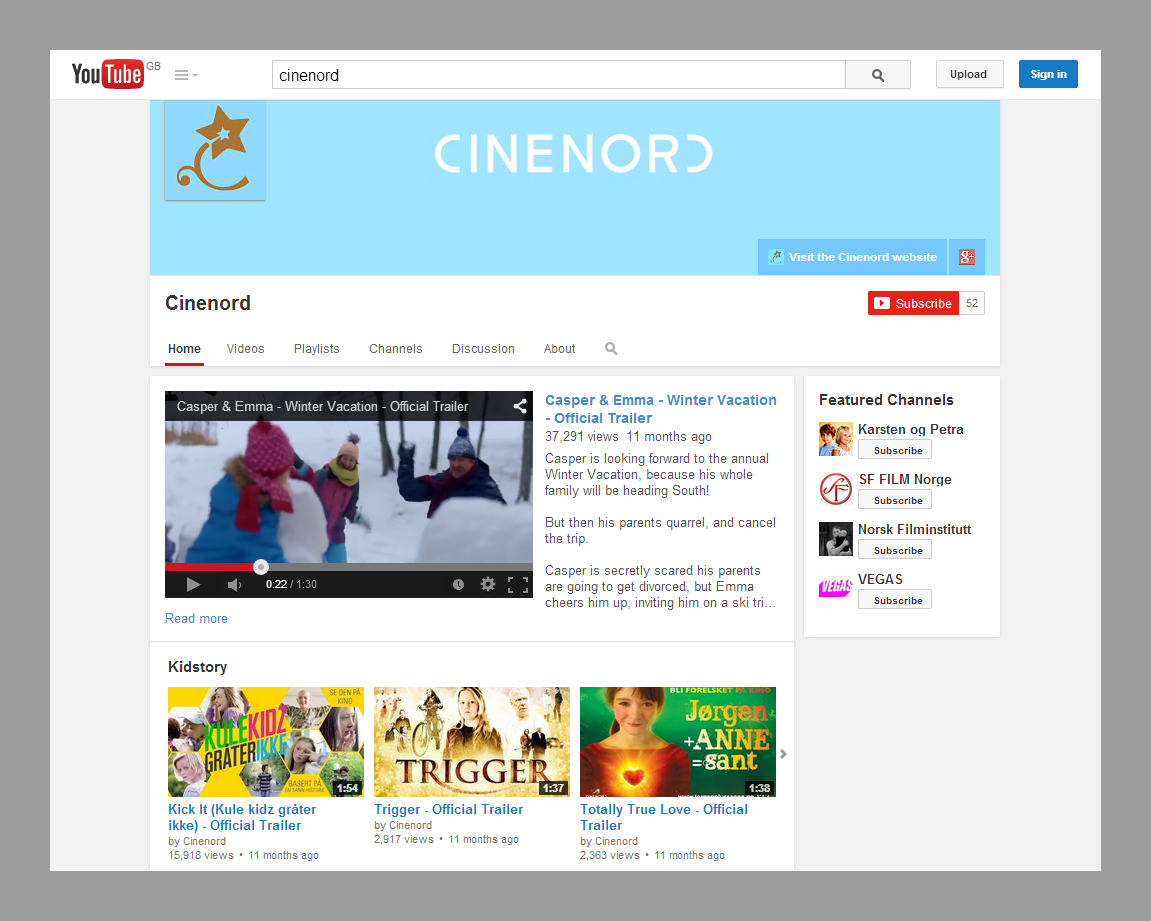Visit the Cinenord website link

[x=853, y=257]
